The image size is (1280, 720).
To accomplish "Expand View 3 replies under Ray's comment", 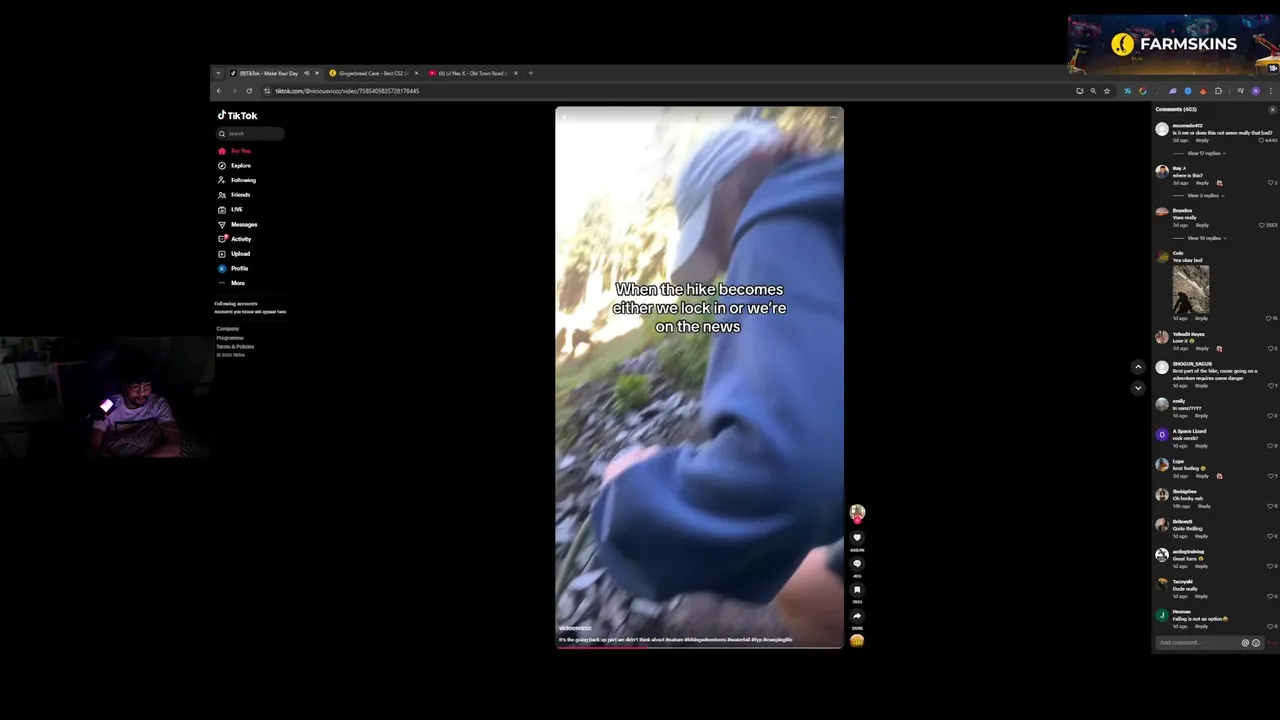I will [x=1204, y=196].
